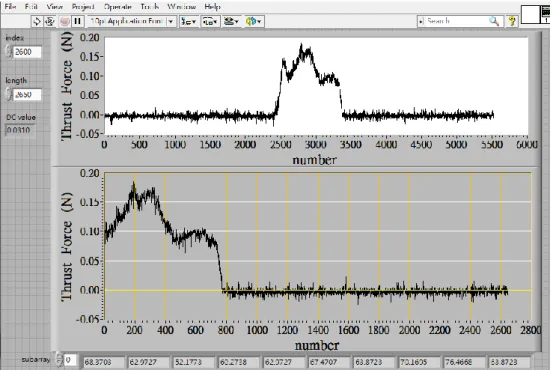Click the Pause toolbar button
The width and height of the screenshot is (553, 370).
tap(77, 22)
